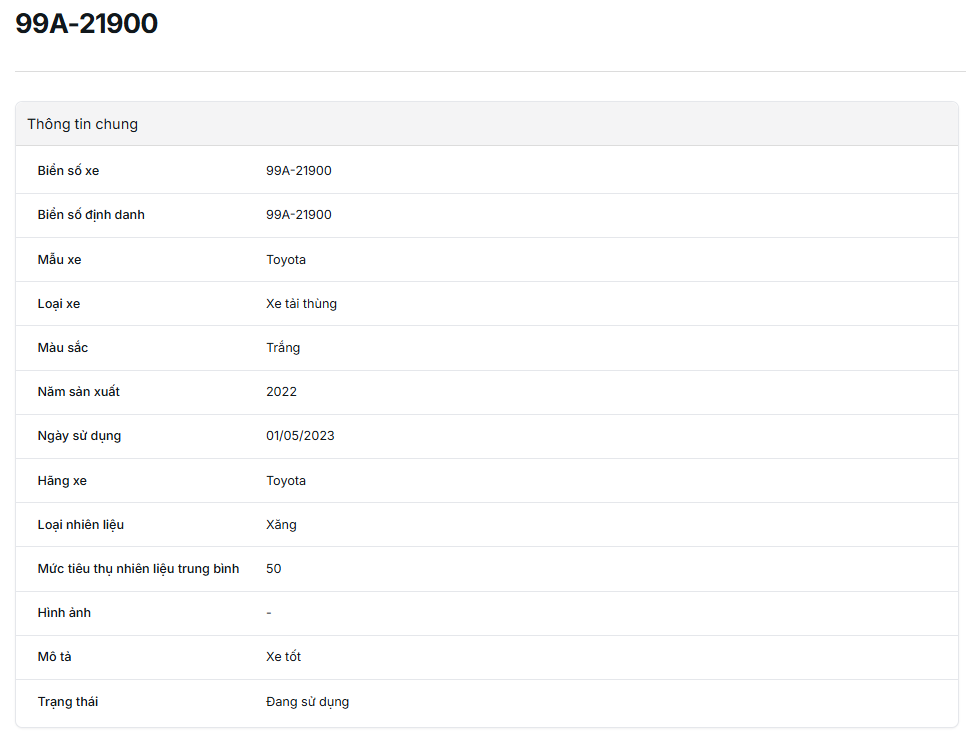Select the Xe tốt description text
The height and width of the screenshot is (736, 966).
coord(283,657)
